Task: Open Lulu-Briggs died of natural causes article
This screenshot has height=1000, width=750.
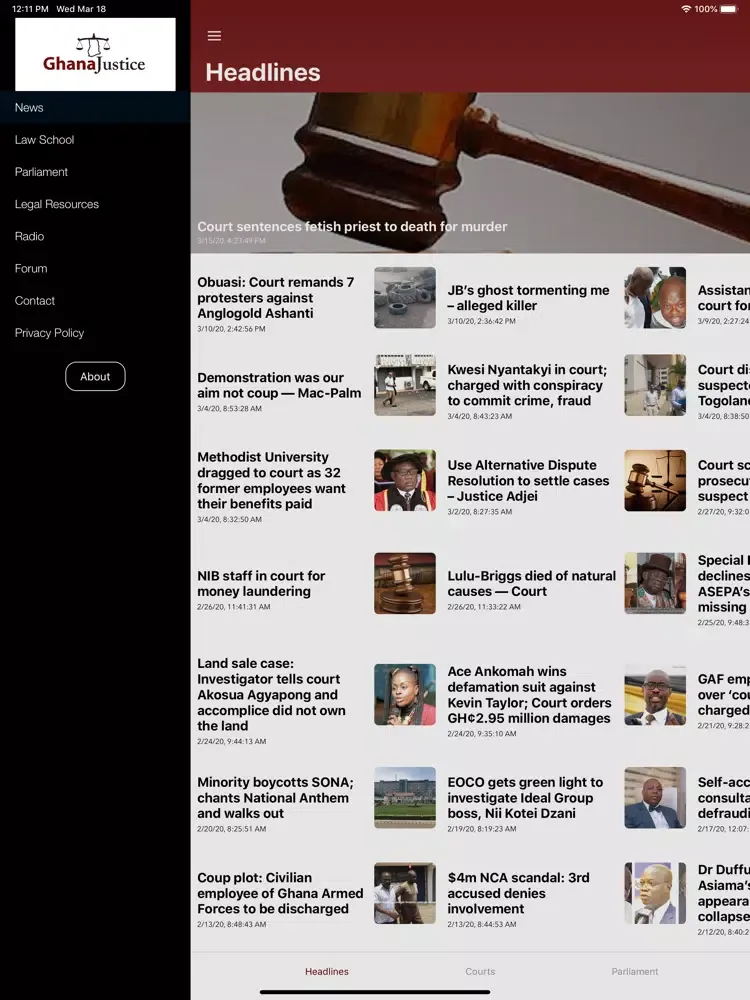Action: 531,584
